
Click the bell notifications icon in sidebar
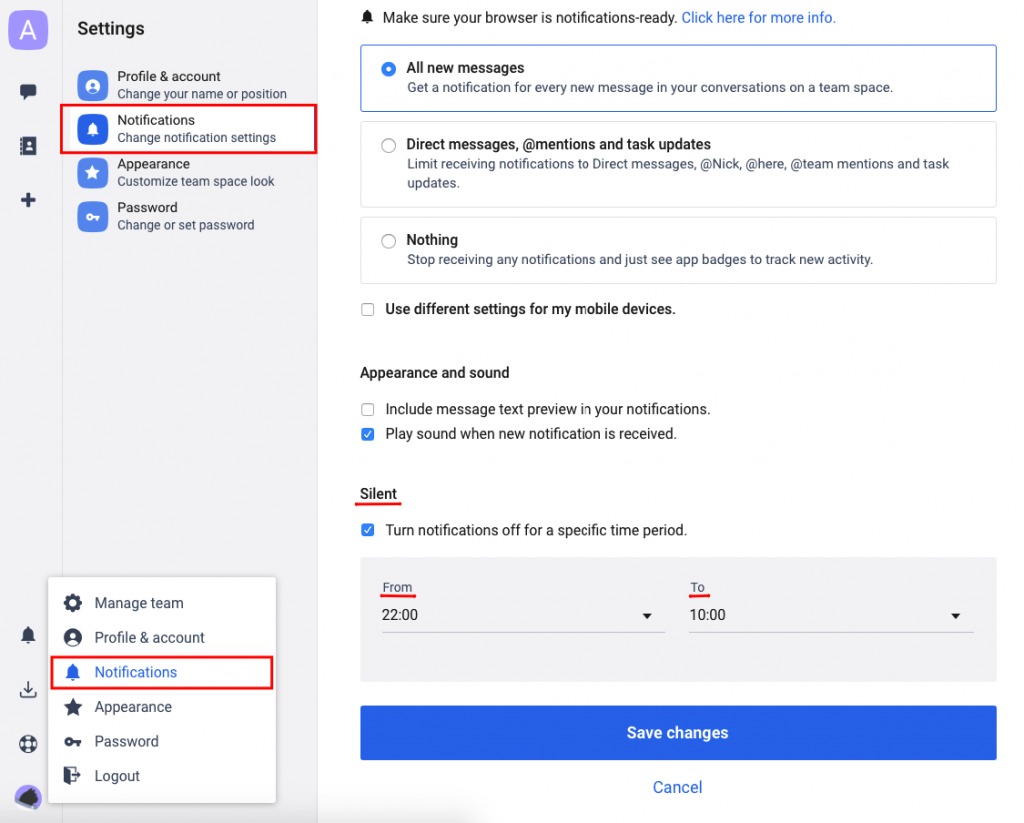(28, 634)
